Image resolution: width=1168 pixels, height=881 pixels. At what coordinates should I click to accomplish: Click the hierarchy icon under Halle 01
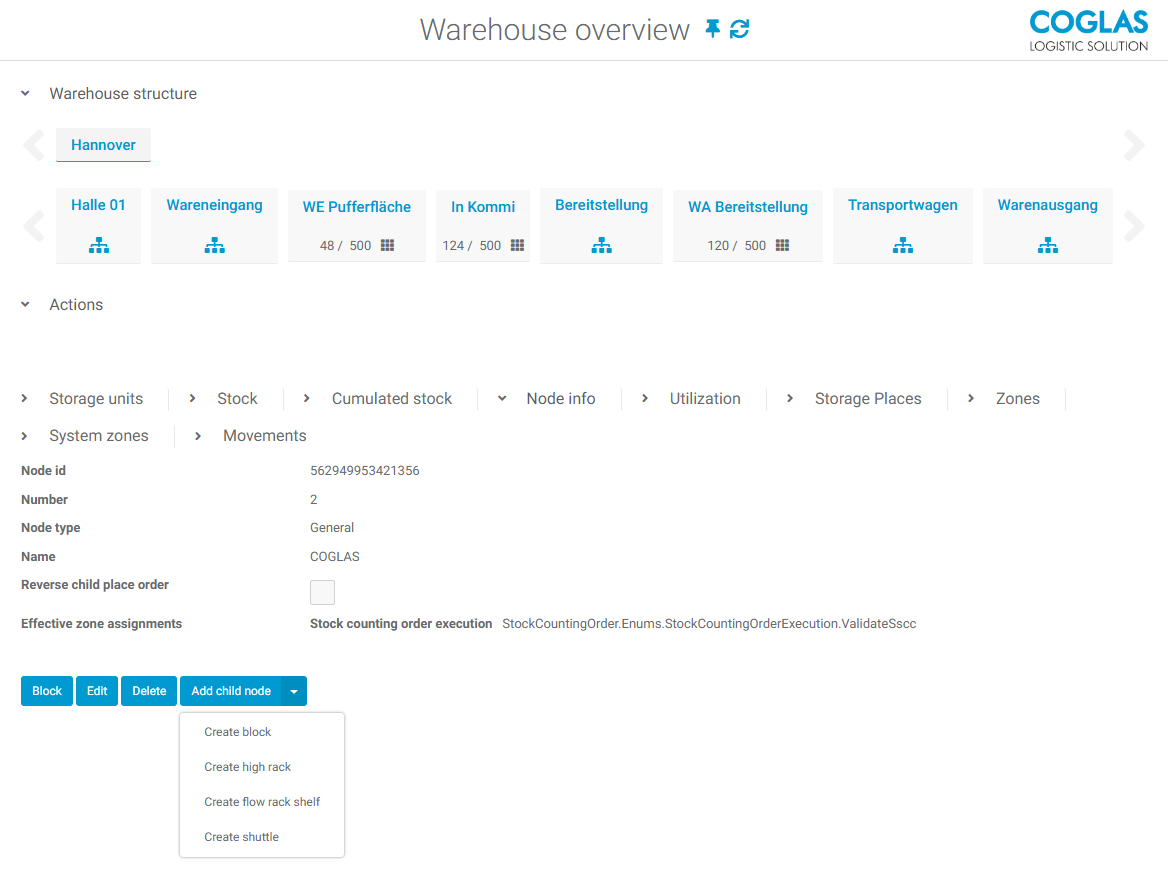pyautogui.click(x=98, y=245)
